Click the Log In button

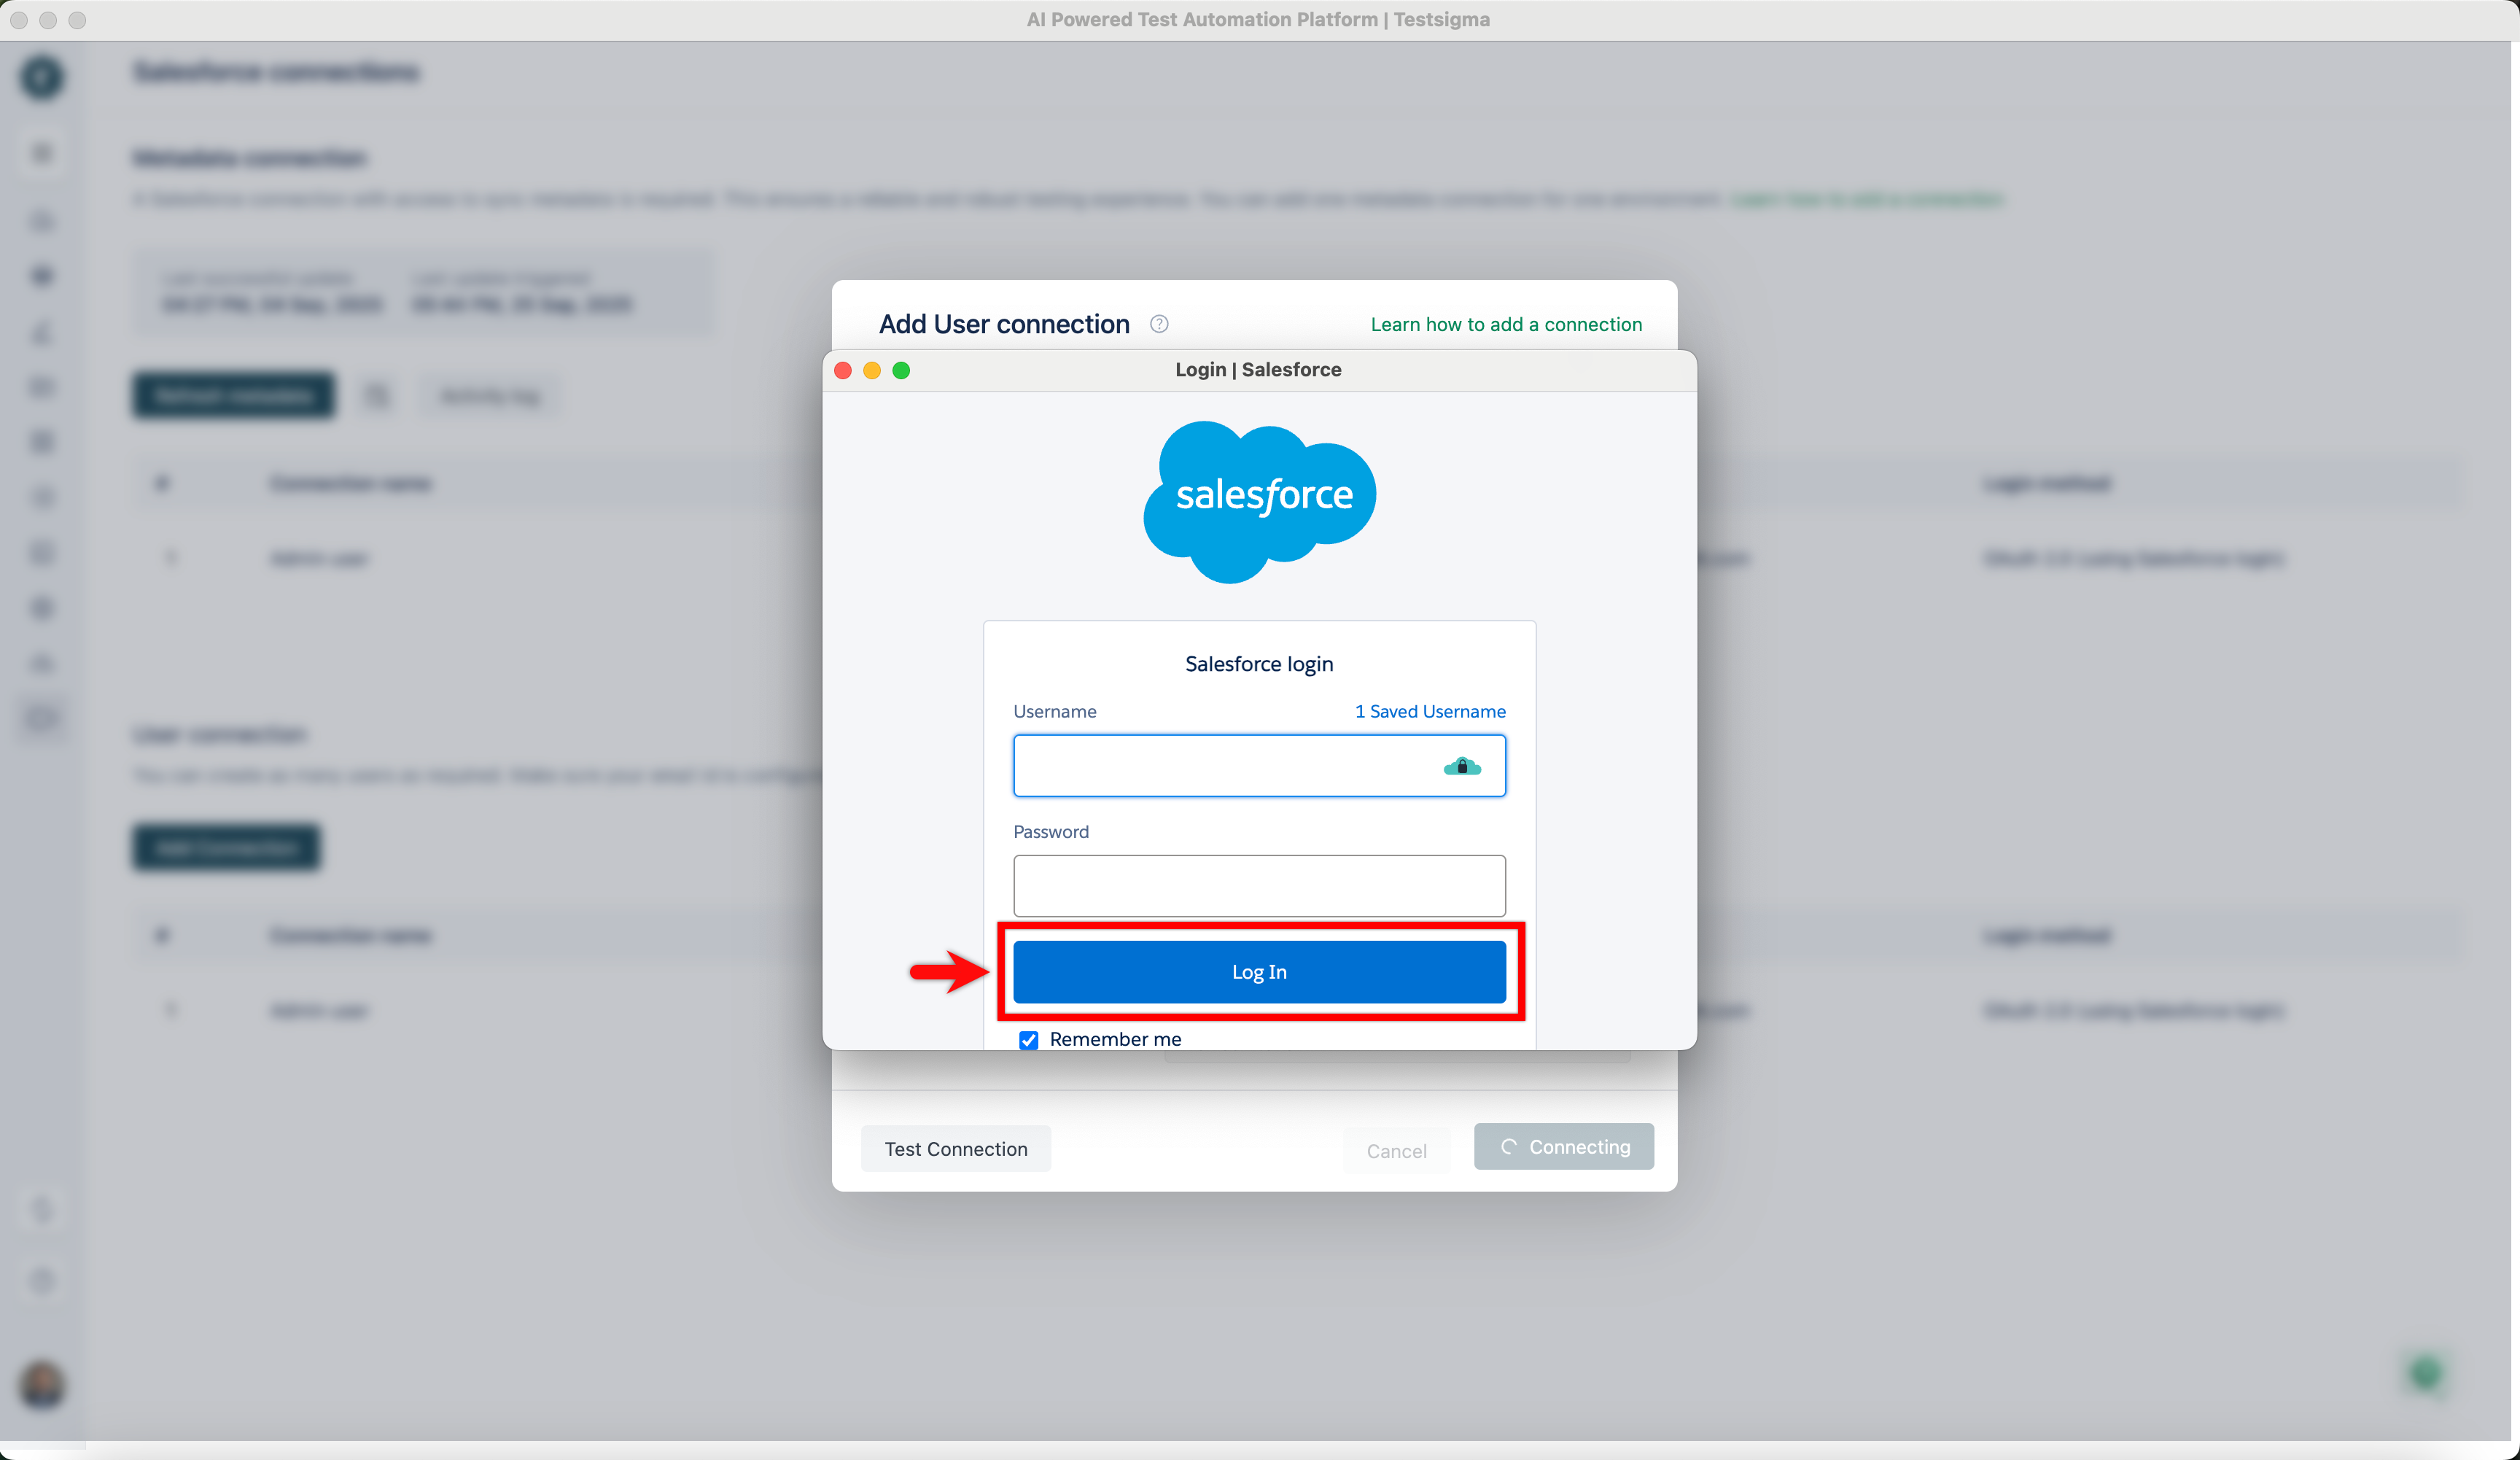click(1259, 971)
